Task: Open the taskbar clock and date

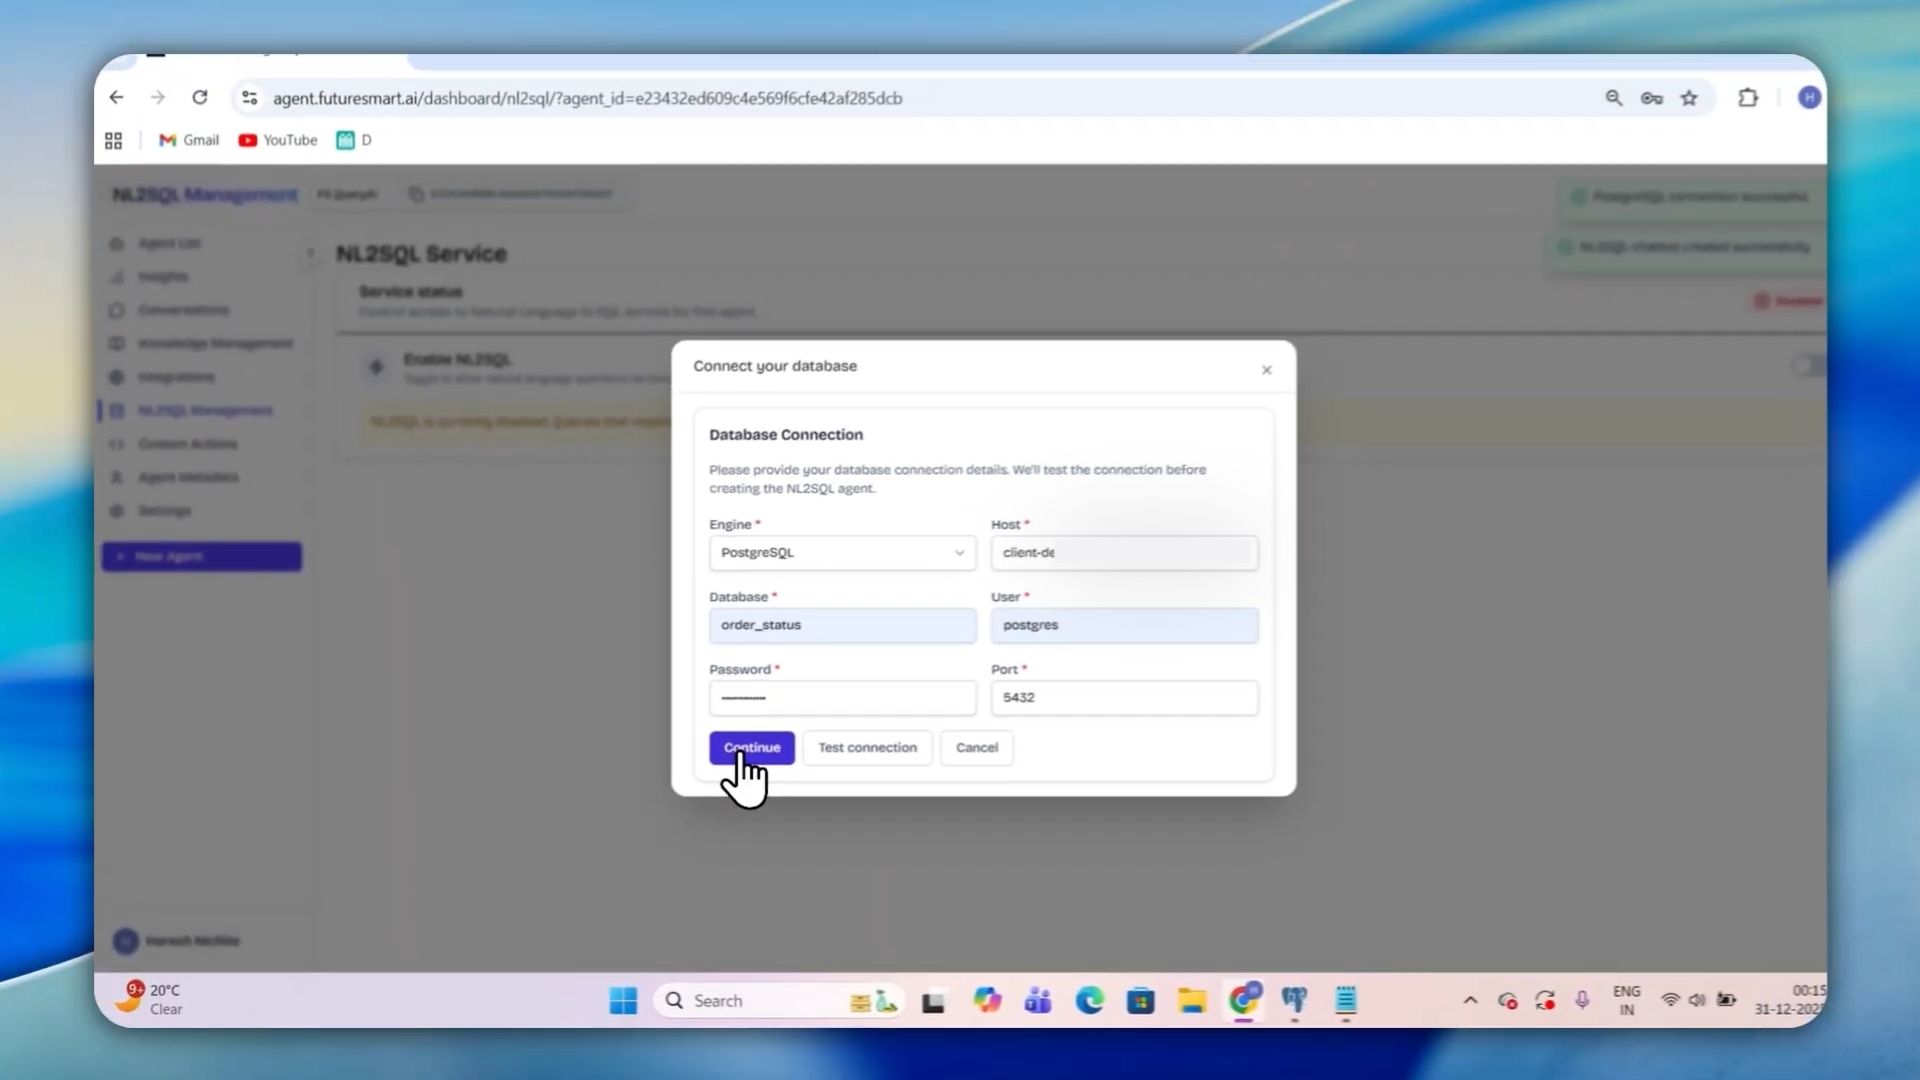Action: pyautogui.click(x=1790, y=1000)
